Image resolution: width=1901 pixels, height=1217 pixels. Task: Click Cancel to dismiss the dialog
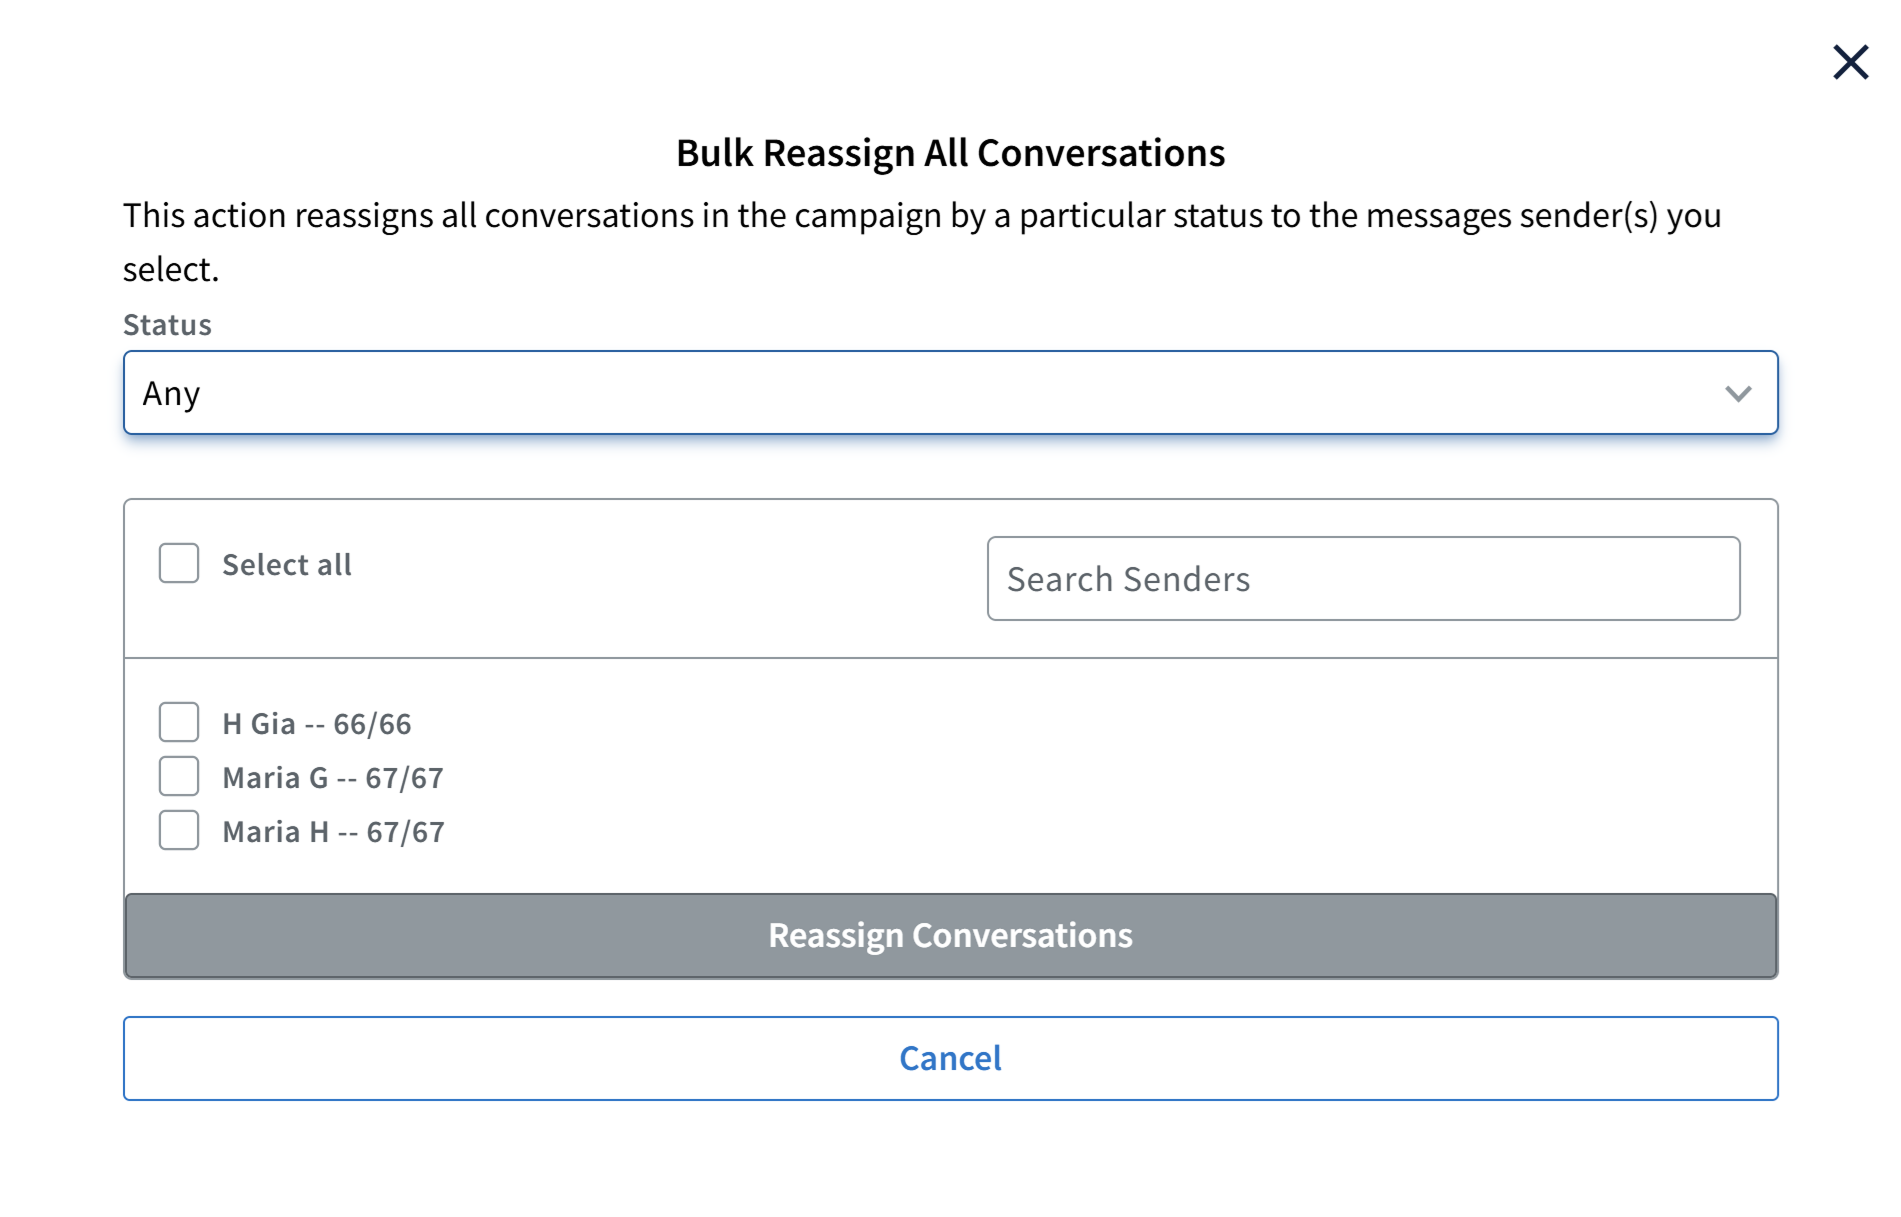pyautogui.click(x=950, y=1058)
